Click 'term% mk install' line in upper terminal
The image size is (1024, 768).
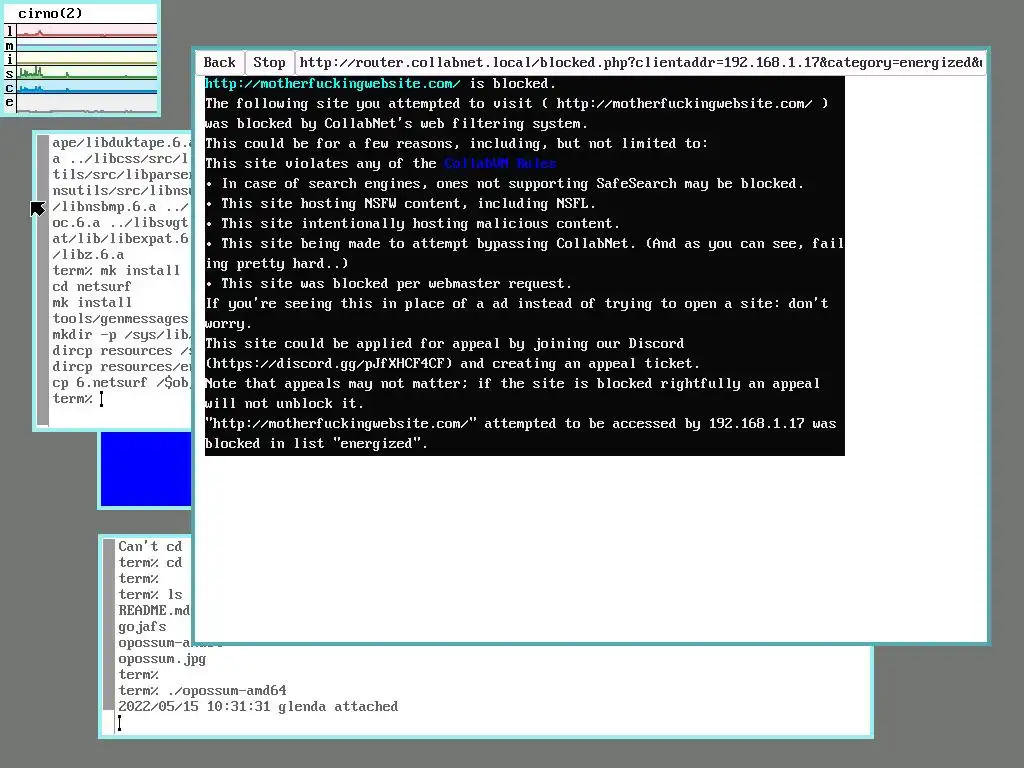tap(116, 270)
